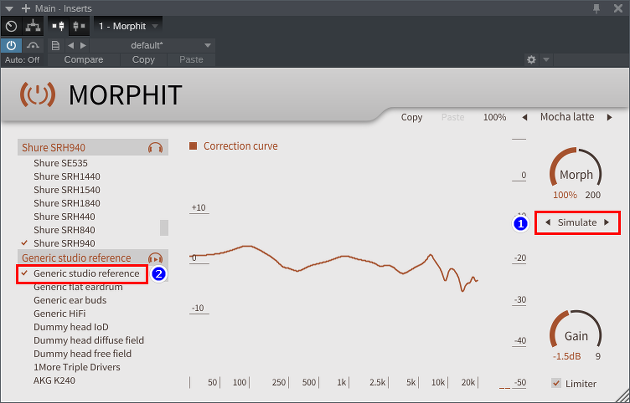
Task: Select Shure SRH1840 headphone
Action: [x=67, y=203]
